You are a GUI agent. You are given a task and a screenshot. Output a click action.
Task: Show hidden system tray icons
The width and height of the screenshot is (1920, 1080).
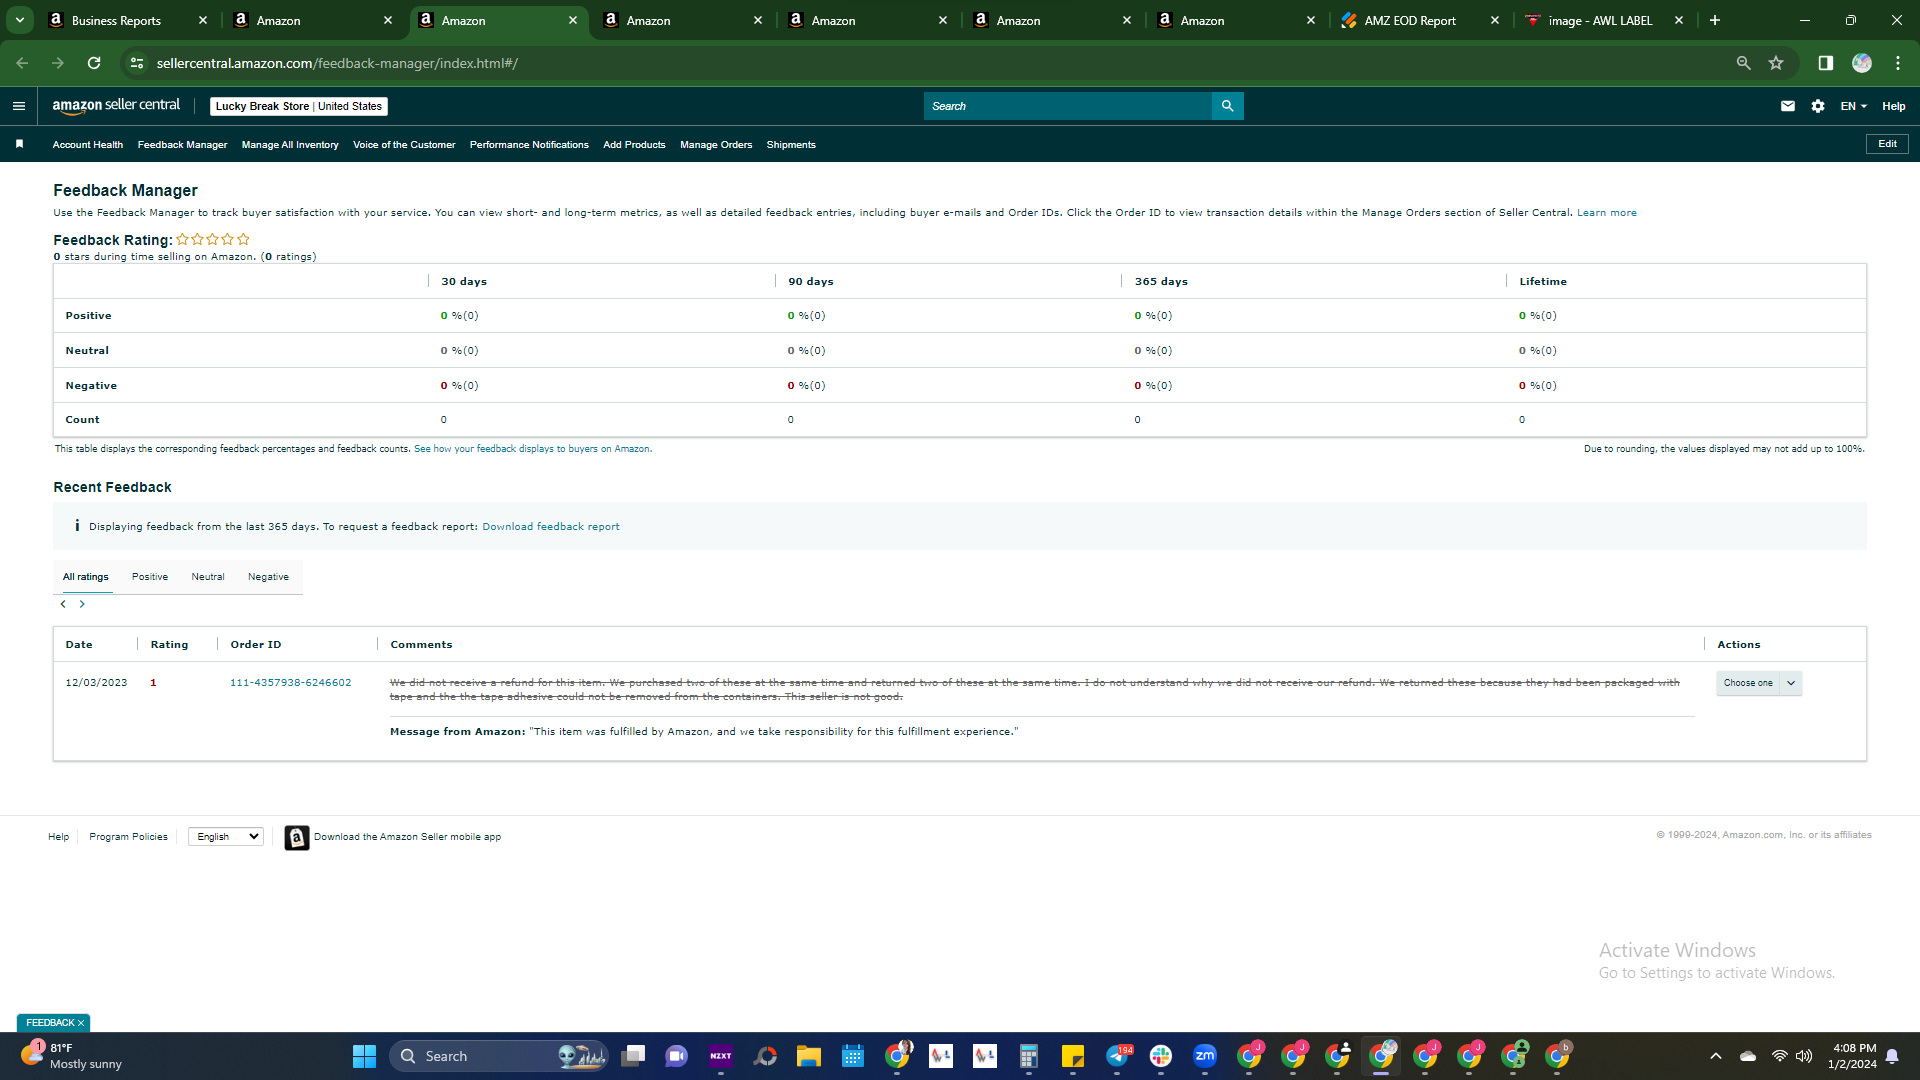tap(1716, 1056)
